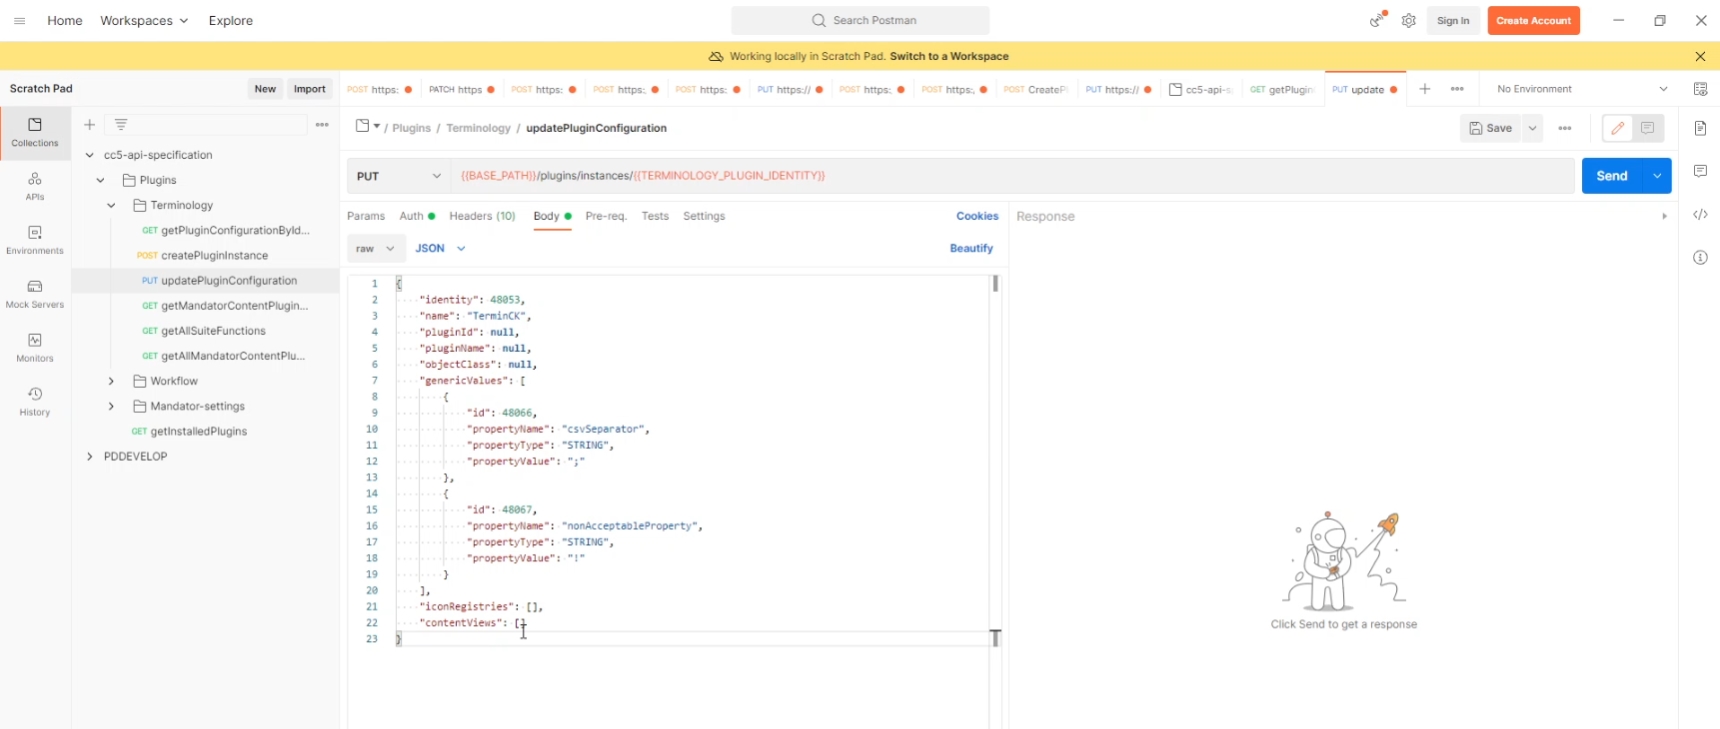Open the Collections sidebar panel
Image resolution: width=1720 pixels, height=729 pixels.
(35, 132)
